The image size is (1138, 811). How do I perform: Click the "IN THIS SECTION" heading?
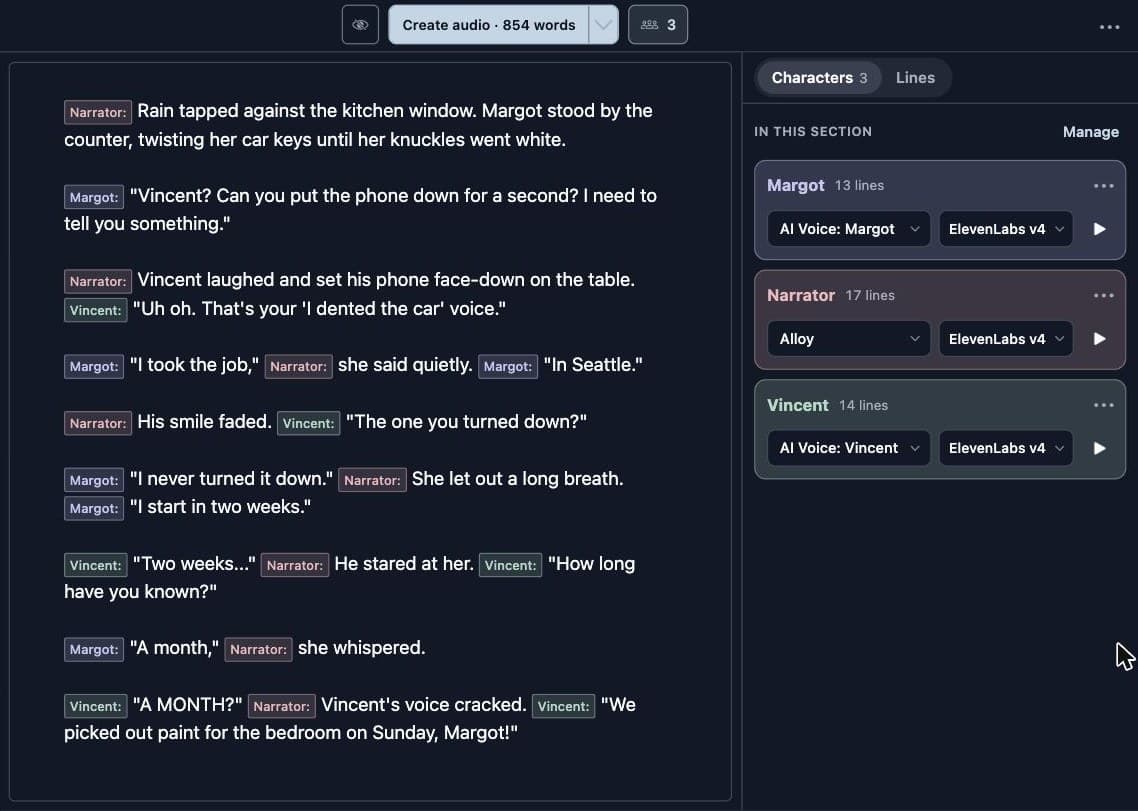[x=813, y=132]
